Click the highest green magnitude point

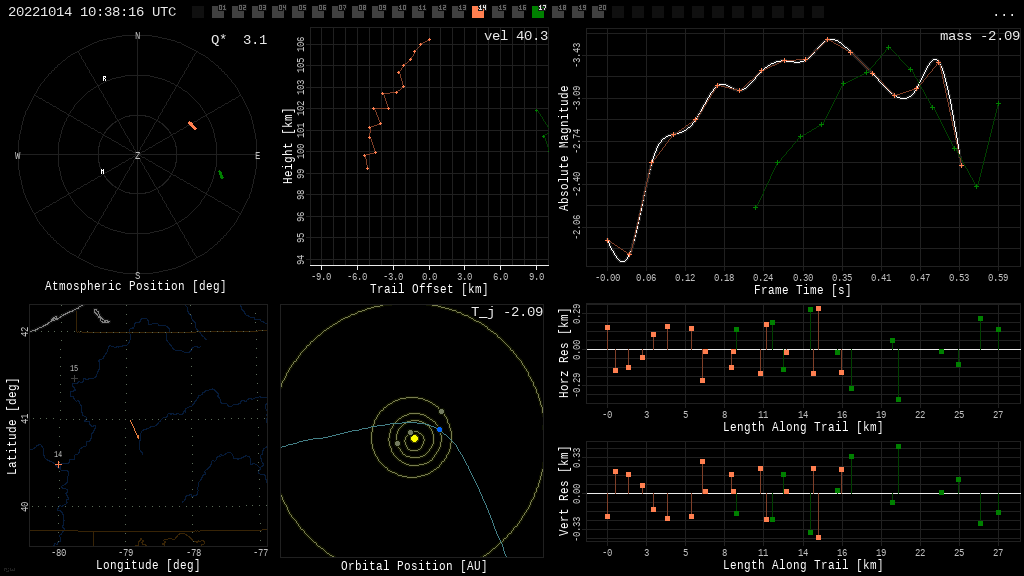[x=889, y=48]
